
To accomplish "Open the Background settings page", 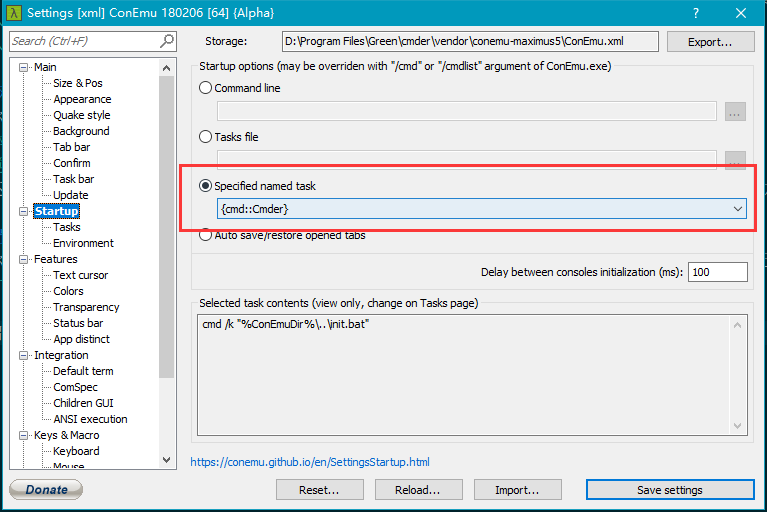I will (81, 131).
